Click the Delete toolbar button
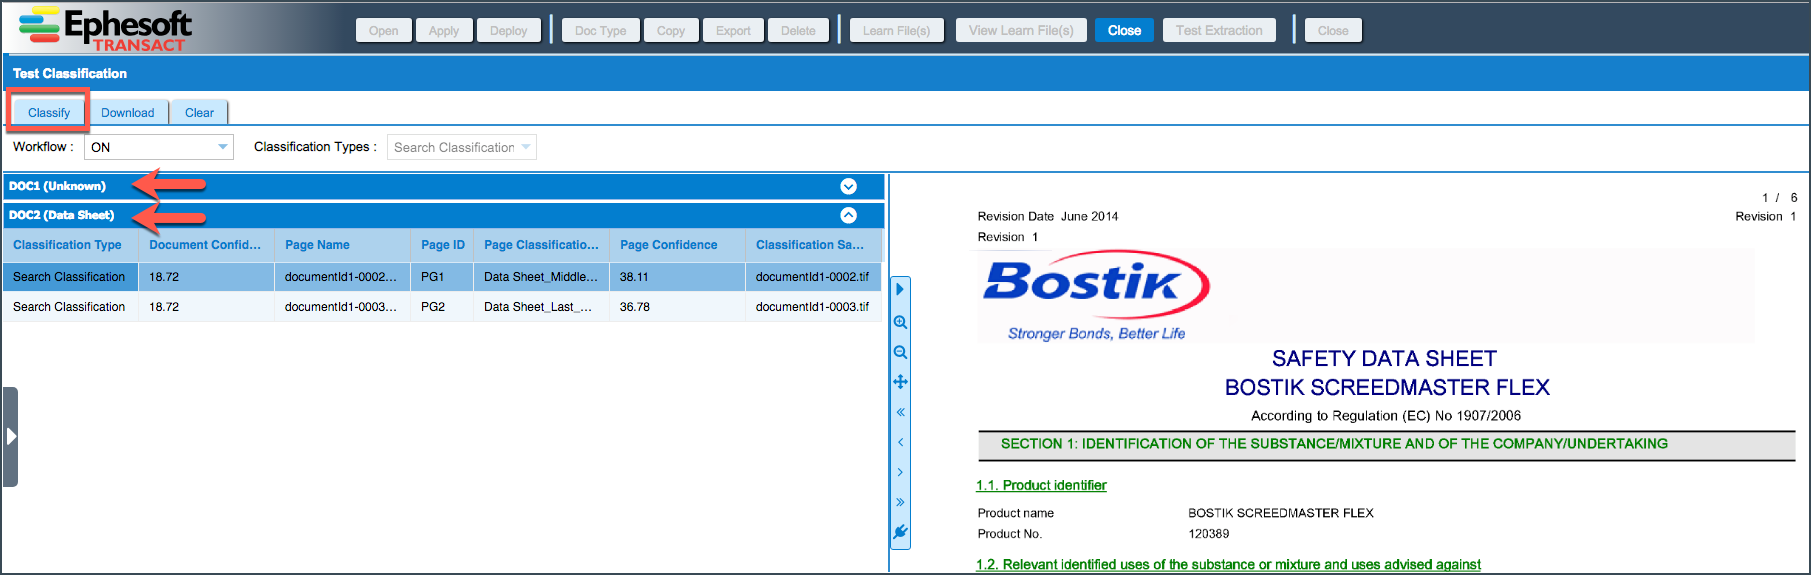 pyautogui.click(x=798, y=31)
